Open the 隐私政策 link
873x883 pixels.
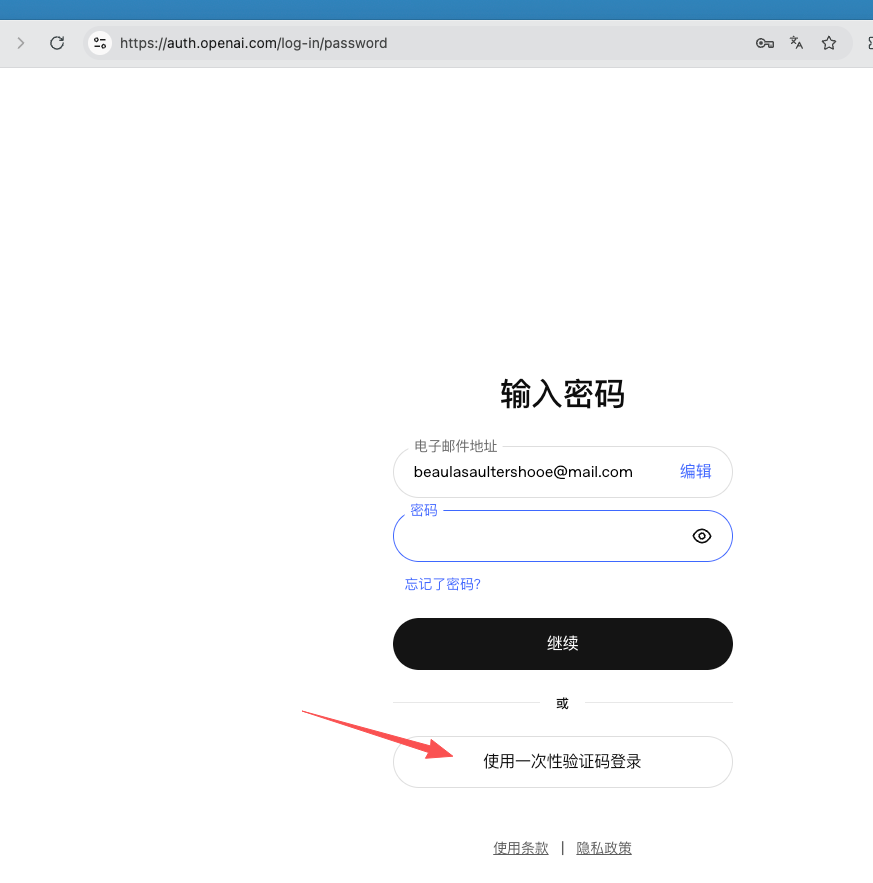click(604, 848)
